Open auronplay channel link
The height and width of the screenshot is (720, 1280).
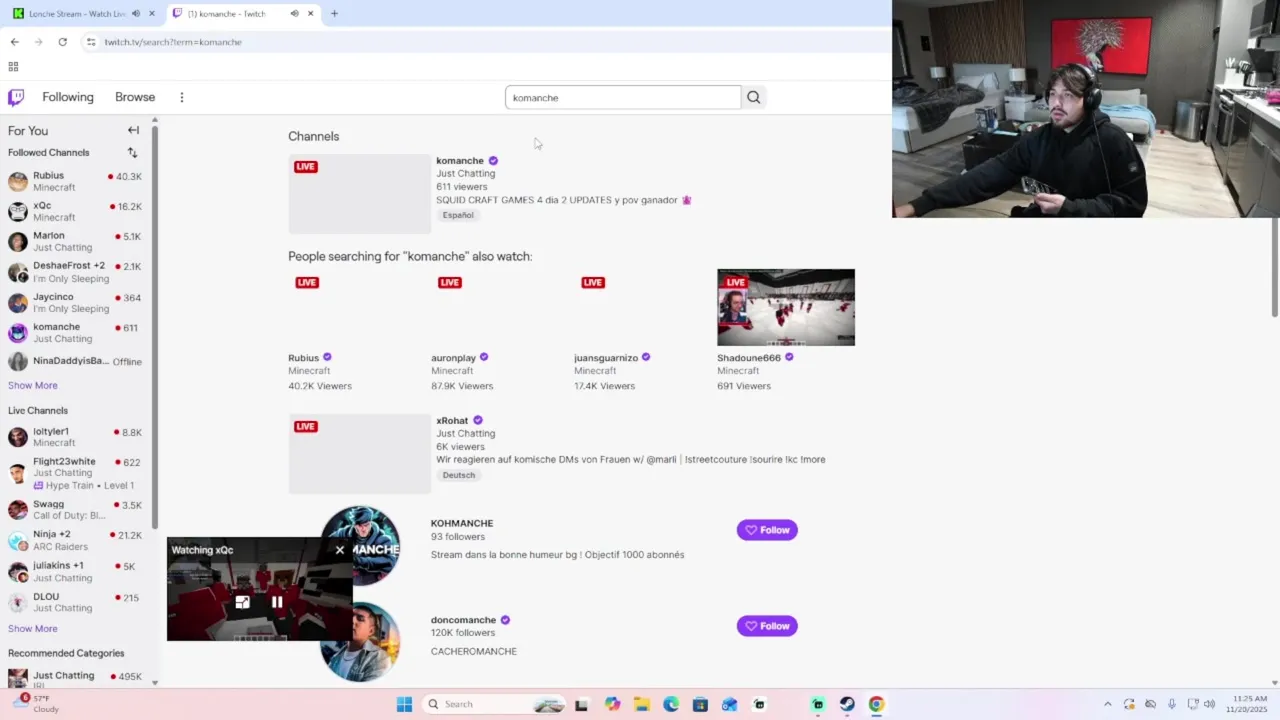453,358
